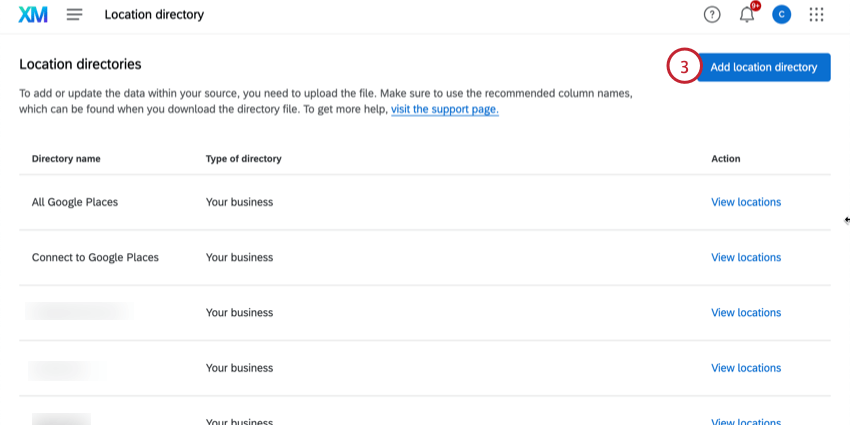This screenshot has height=425, width=850.
Task: Click the Directory name column header
Action: point(66,159)
